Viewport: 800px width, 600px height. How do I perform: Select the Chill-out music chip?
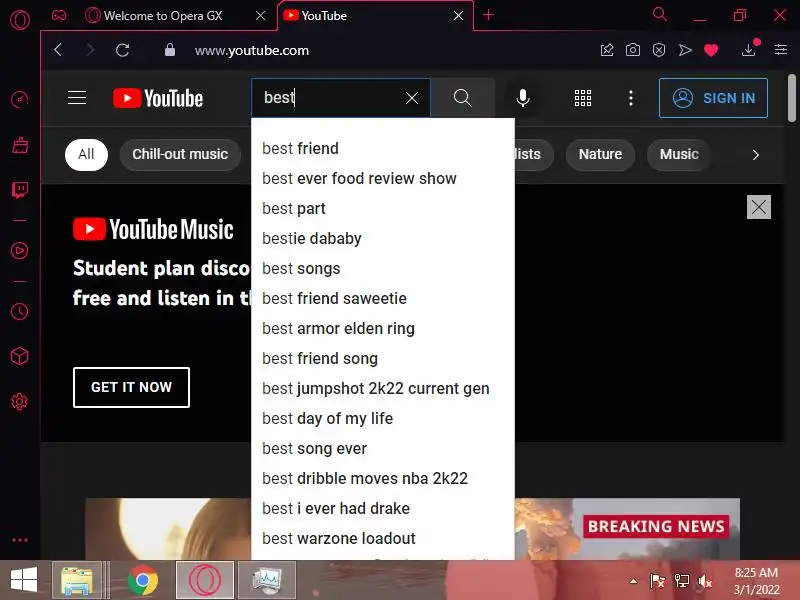180,154
